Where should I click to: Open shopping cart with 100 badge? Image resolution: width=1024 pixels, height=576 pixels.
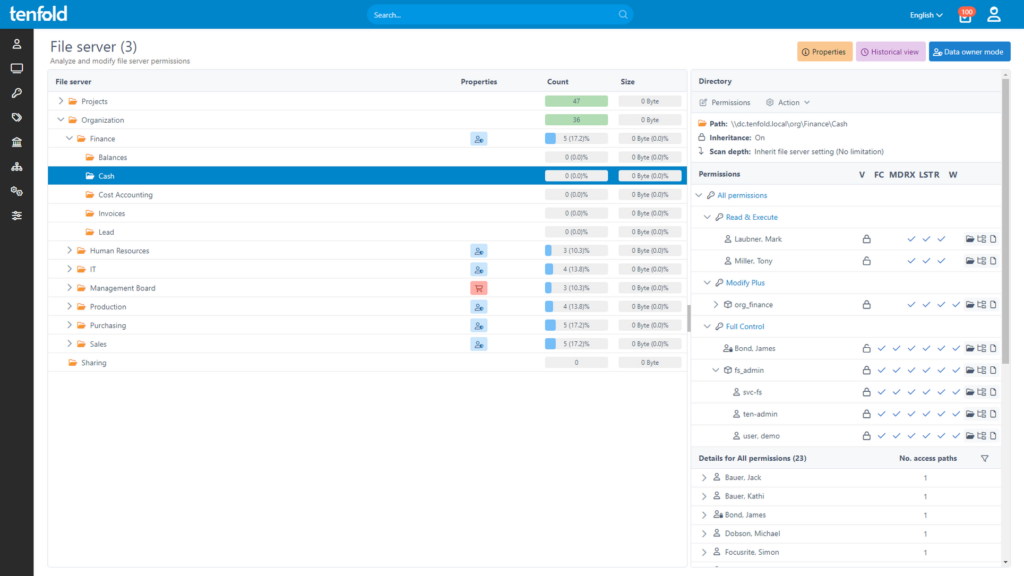[965, 15]
